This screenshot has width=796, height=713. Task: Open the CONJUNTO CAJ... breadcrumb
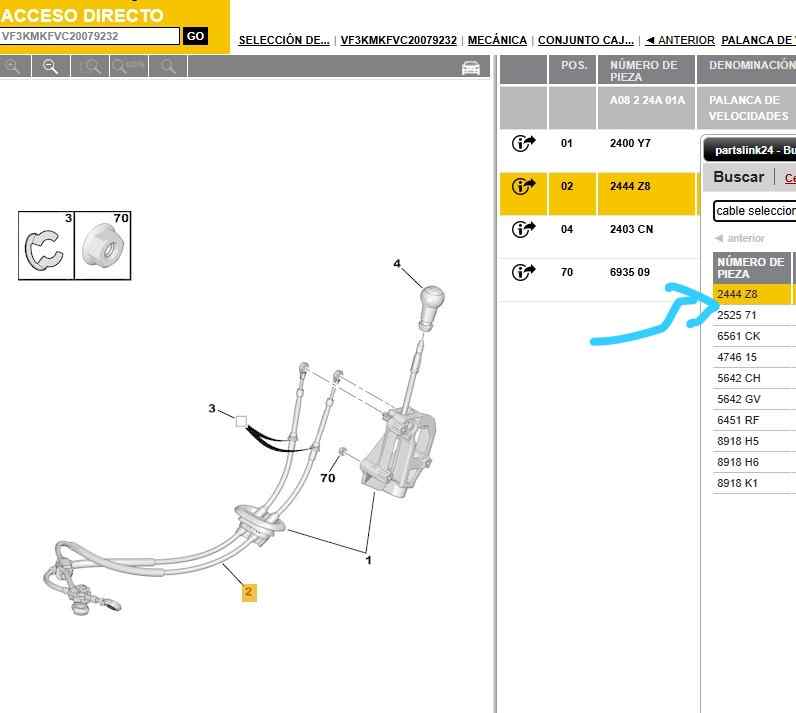click(585, 41)
